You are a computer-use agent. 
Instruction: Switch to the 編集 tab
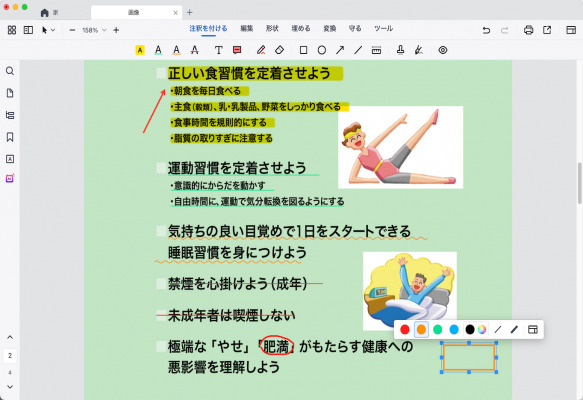247,29
